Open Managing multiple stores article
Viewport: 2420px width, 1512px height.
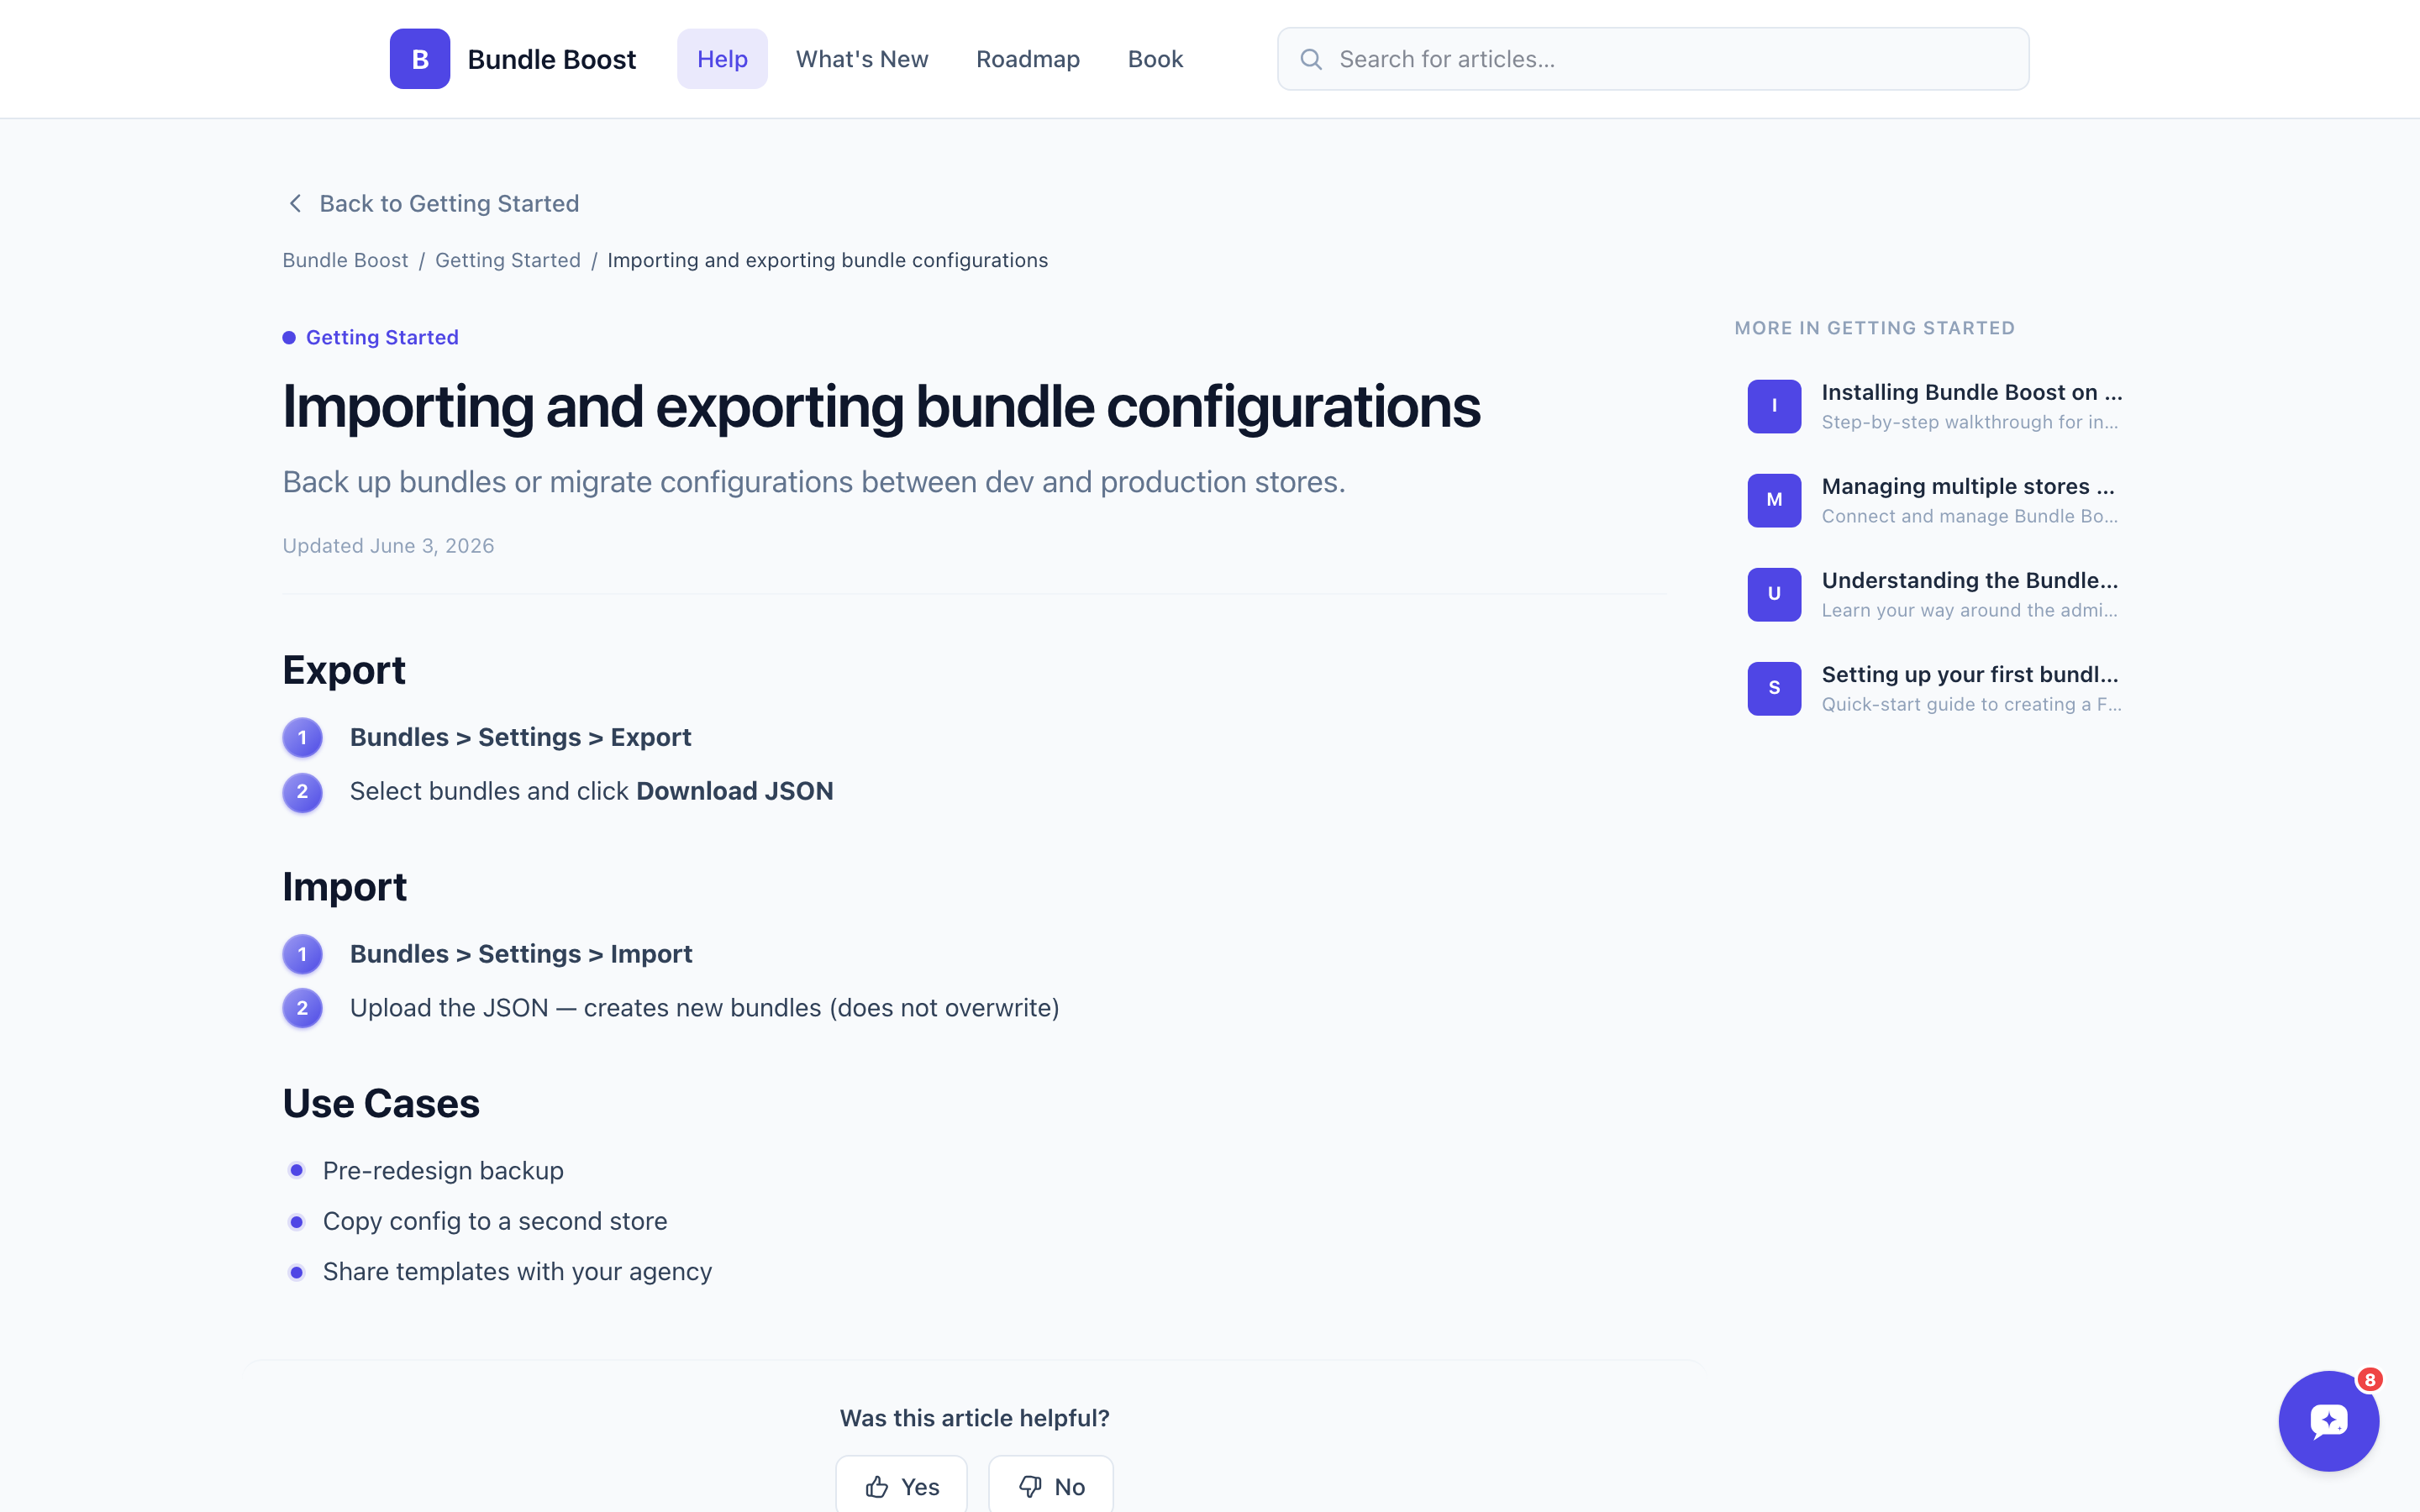1935,500
